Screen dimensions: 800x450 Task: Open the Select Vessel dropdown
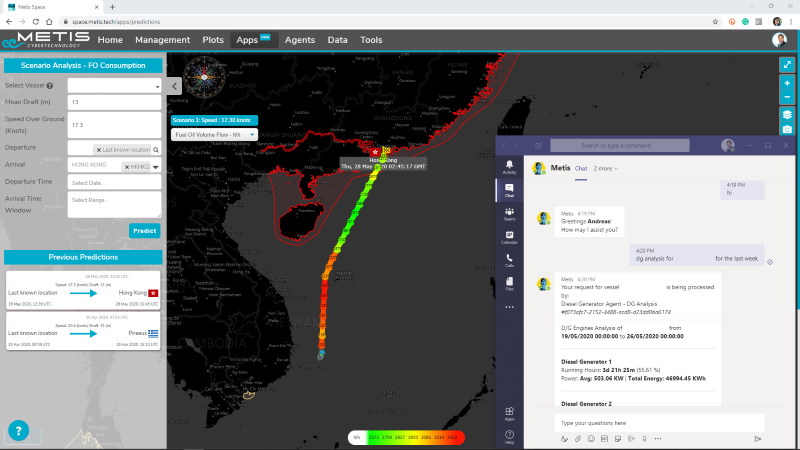(114, 86)
